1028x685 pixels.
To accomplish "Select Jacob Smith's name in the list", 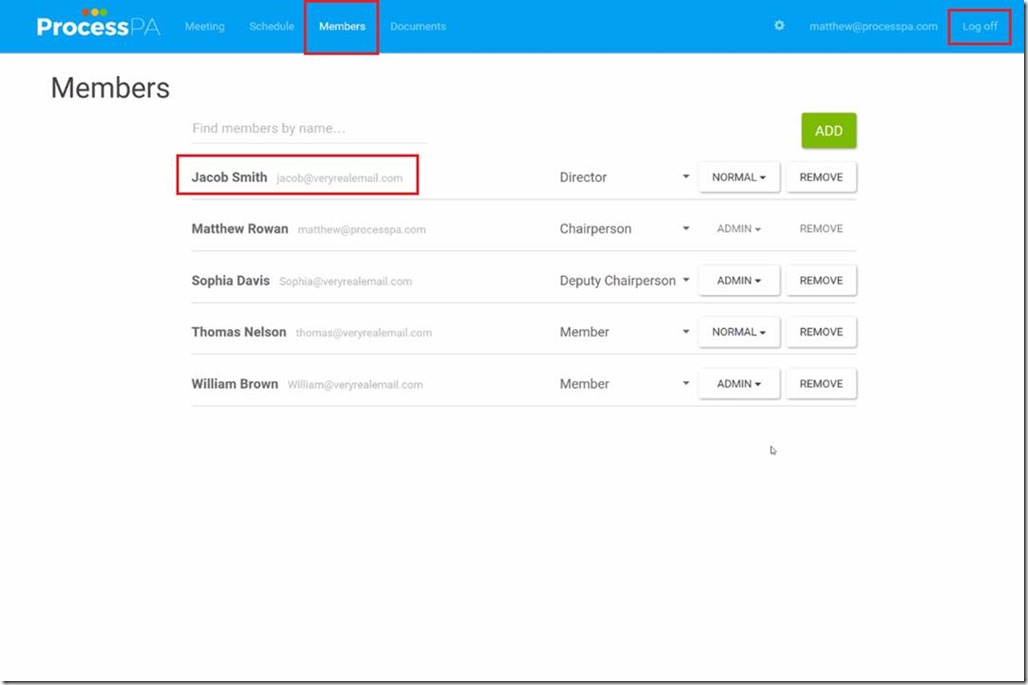I will (230, 177).
